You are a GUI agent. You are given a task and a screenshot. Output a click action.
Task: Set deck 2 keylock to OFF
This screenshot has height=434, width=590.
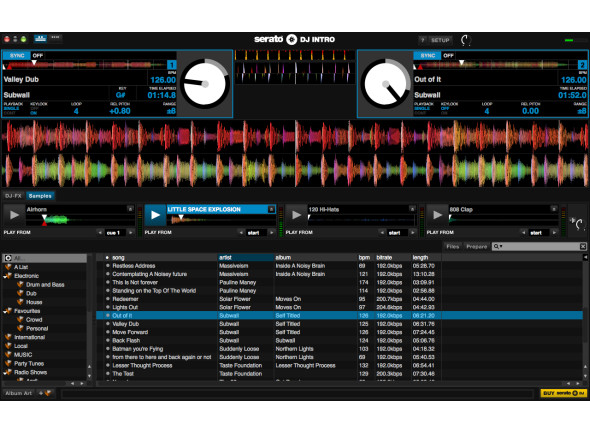(x=445, y=108)
